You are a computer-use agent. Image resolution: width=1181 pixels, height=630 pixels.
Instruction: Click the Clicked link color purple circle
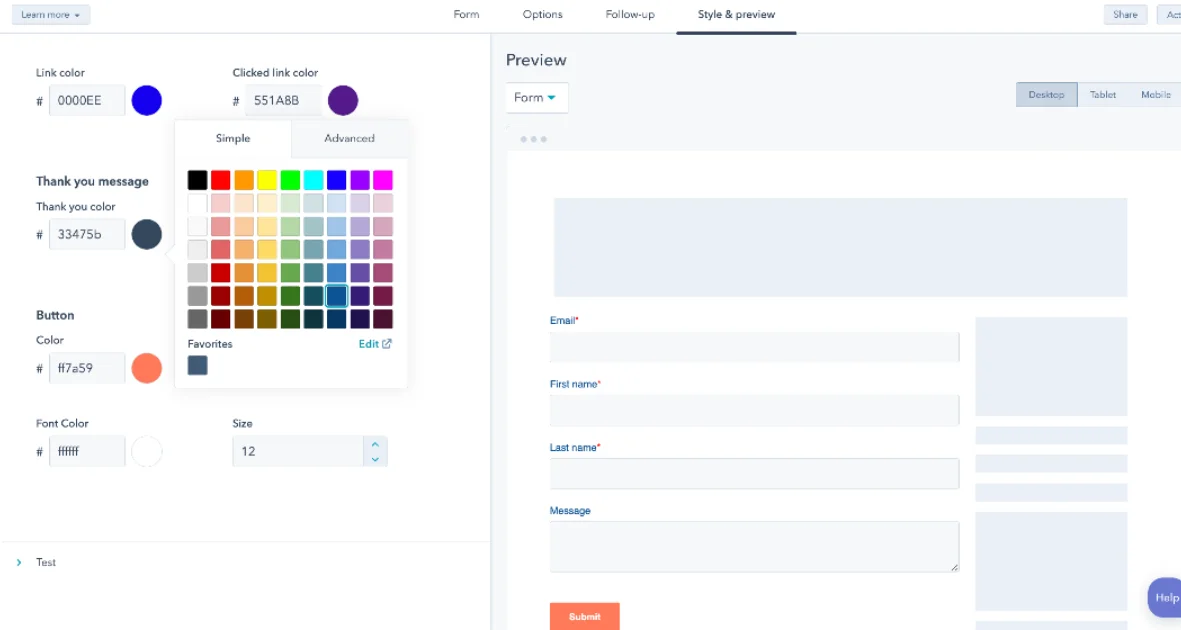[343, 100]
